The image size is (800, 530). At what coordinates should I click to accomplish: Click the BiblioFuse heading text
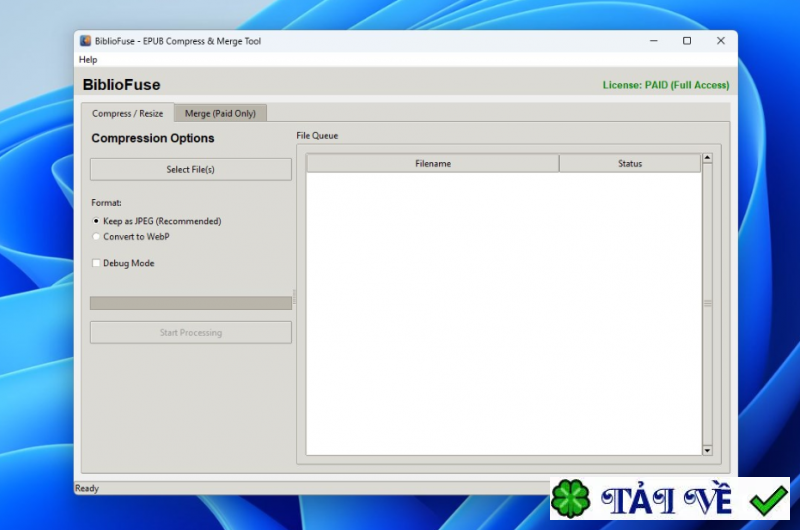pos(121,85)
